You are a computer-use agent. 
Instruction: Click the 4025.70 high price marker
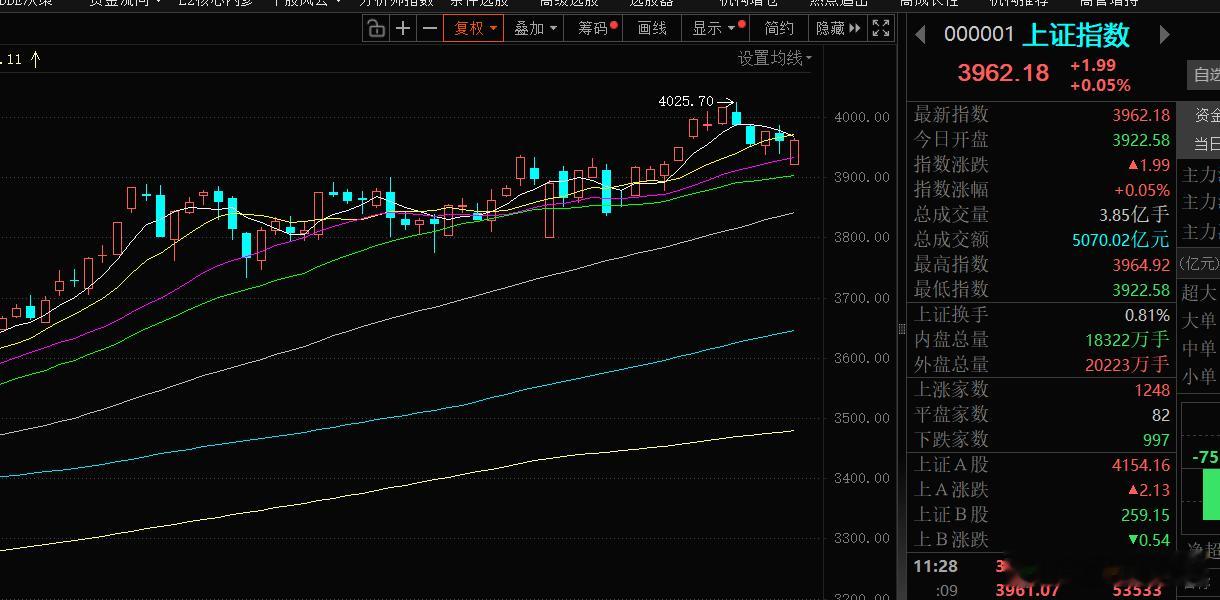[686, 101]
